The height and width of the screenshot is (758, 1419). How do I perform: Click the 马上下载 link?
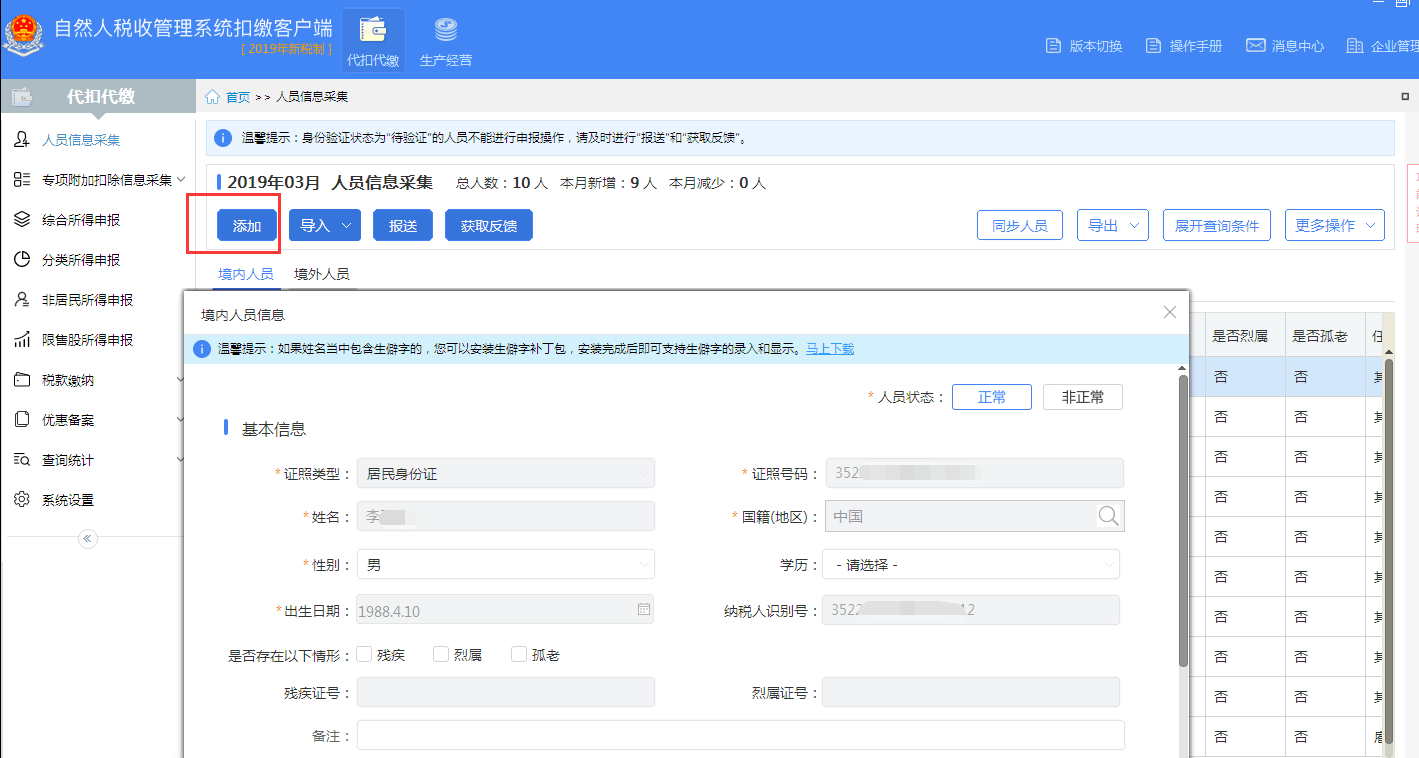point(830,349)
